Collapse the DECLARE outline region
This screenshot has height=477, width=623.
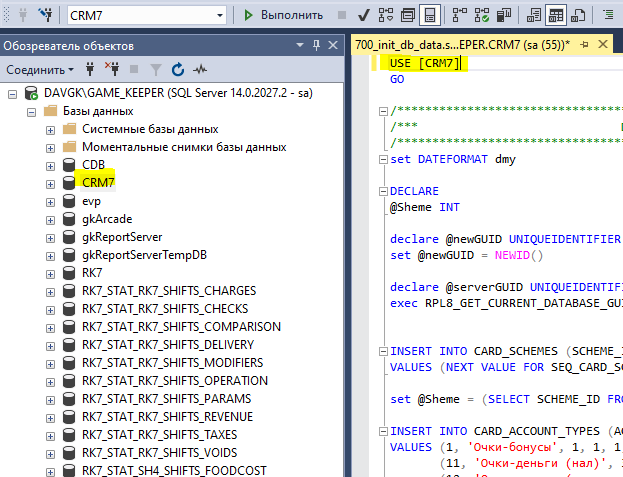(x=383, y=192)
